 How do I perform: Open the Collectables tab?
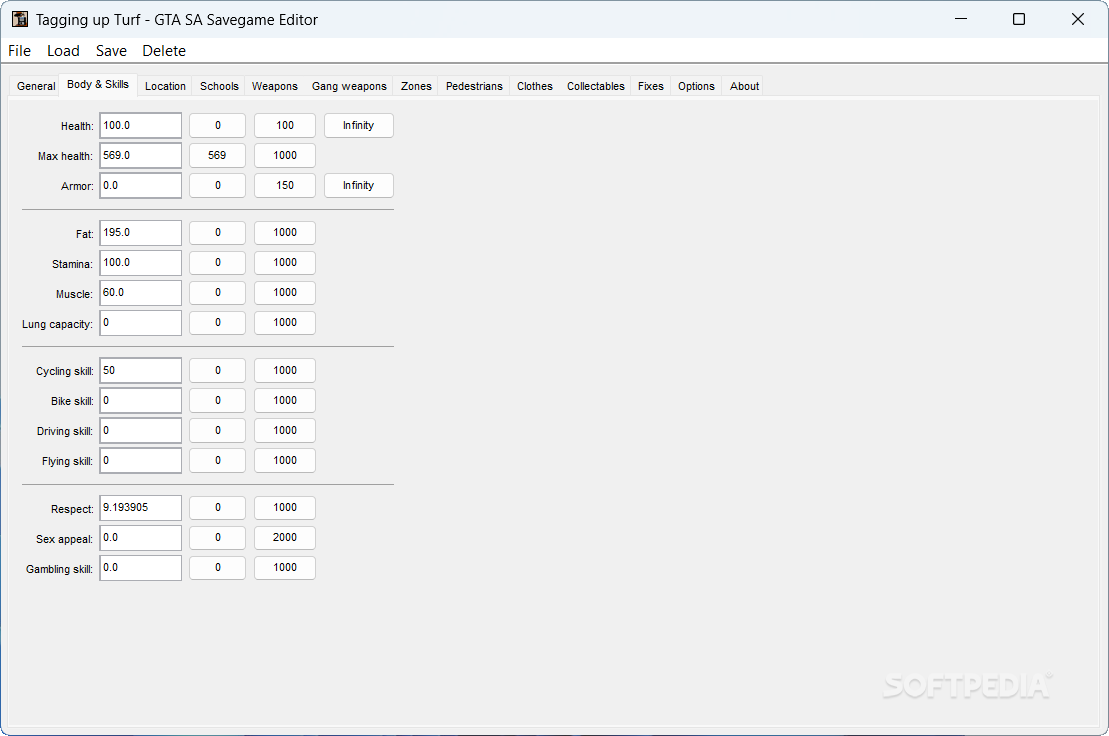click(x=596, y=86)
